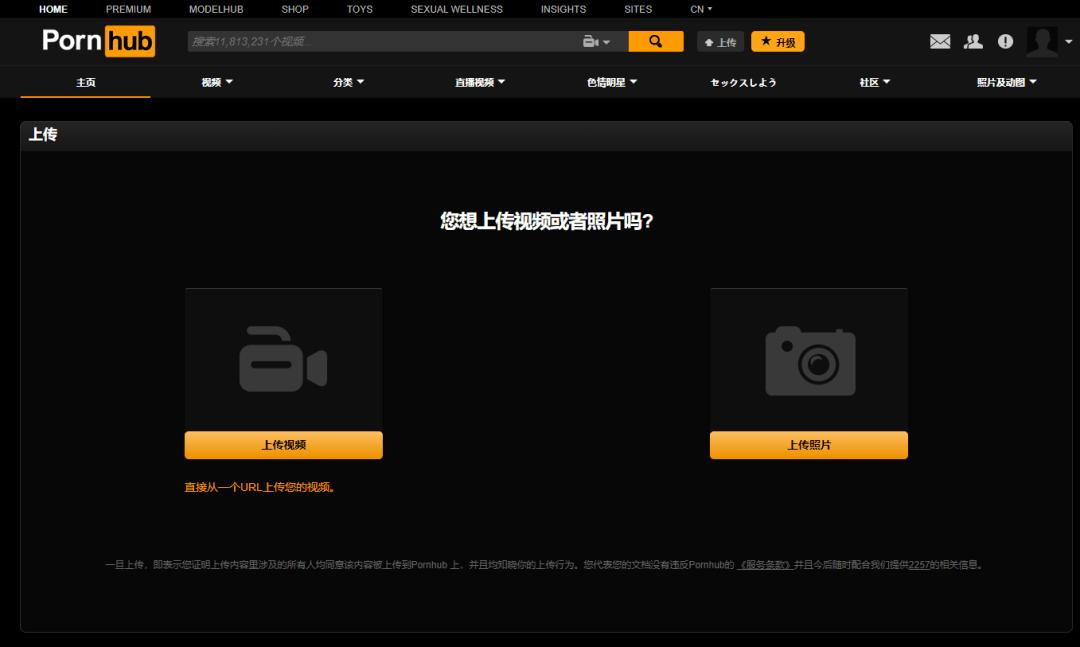
Task: Click the video filter icon in search bar
Action: [589, 41]
